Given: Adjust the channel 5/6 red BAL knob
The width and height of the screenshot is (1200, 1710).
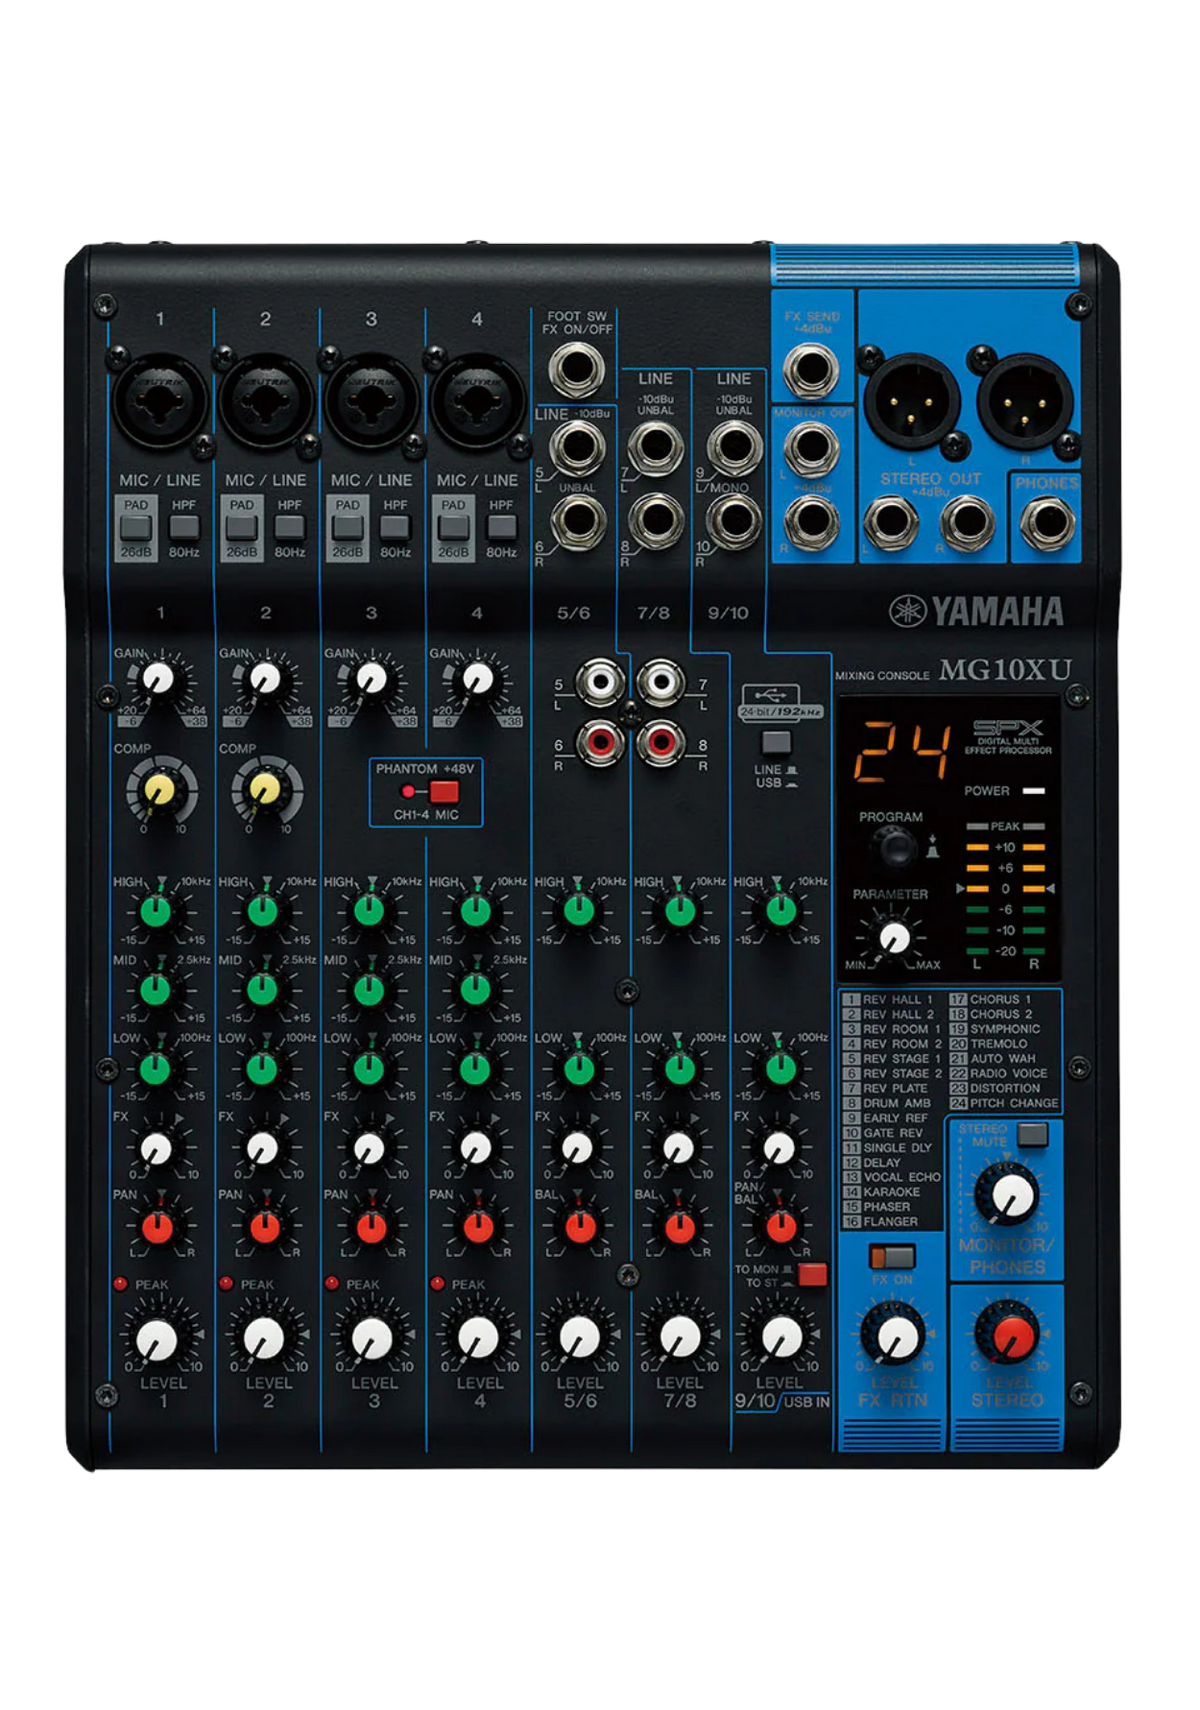Looking at the screenshot, I should 580,1226.
